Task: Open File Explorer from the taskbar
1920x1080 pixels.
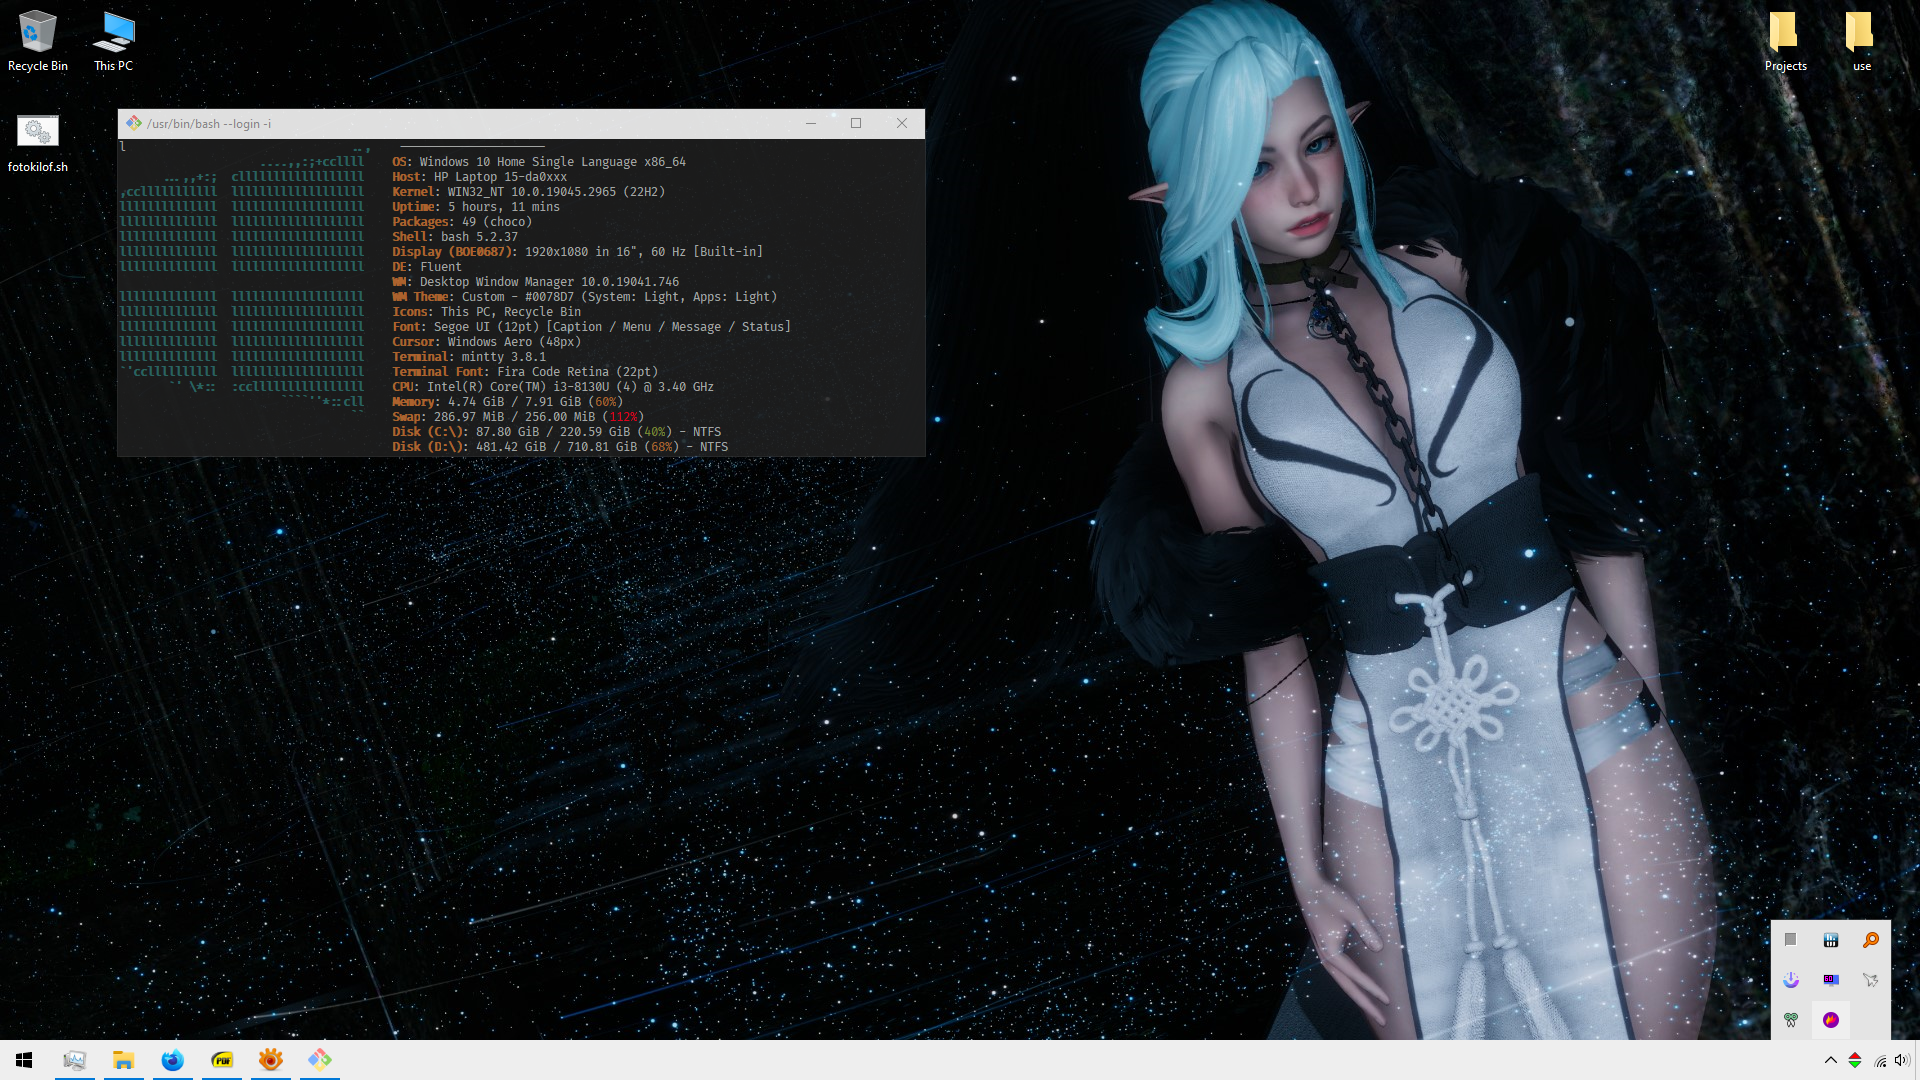Action: (x=124, y=1060)
